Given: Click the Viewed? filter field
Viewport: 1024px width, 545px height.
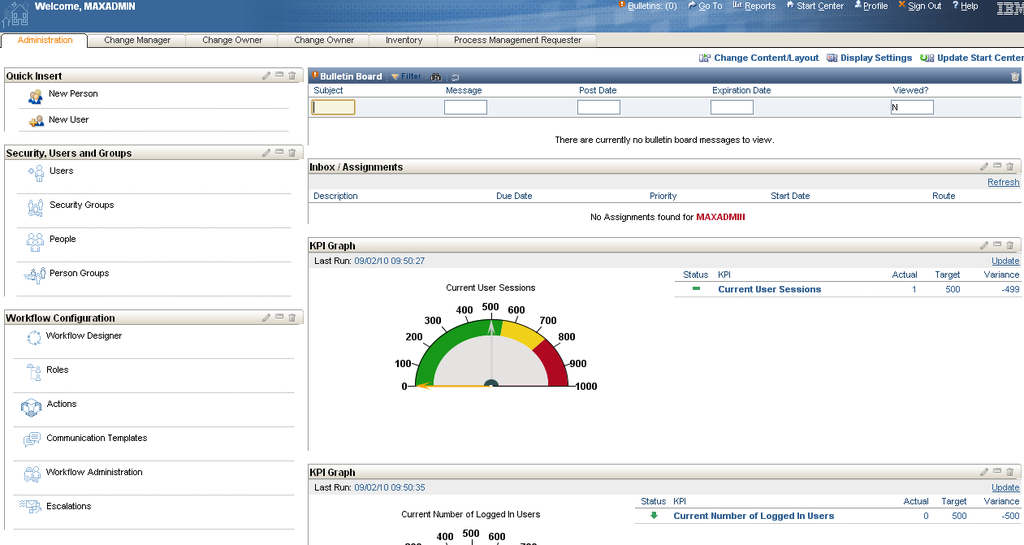Looking at the screenshot, I should (912, 107).
